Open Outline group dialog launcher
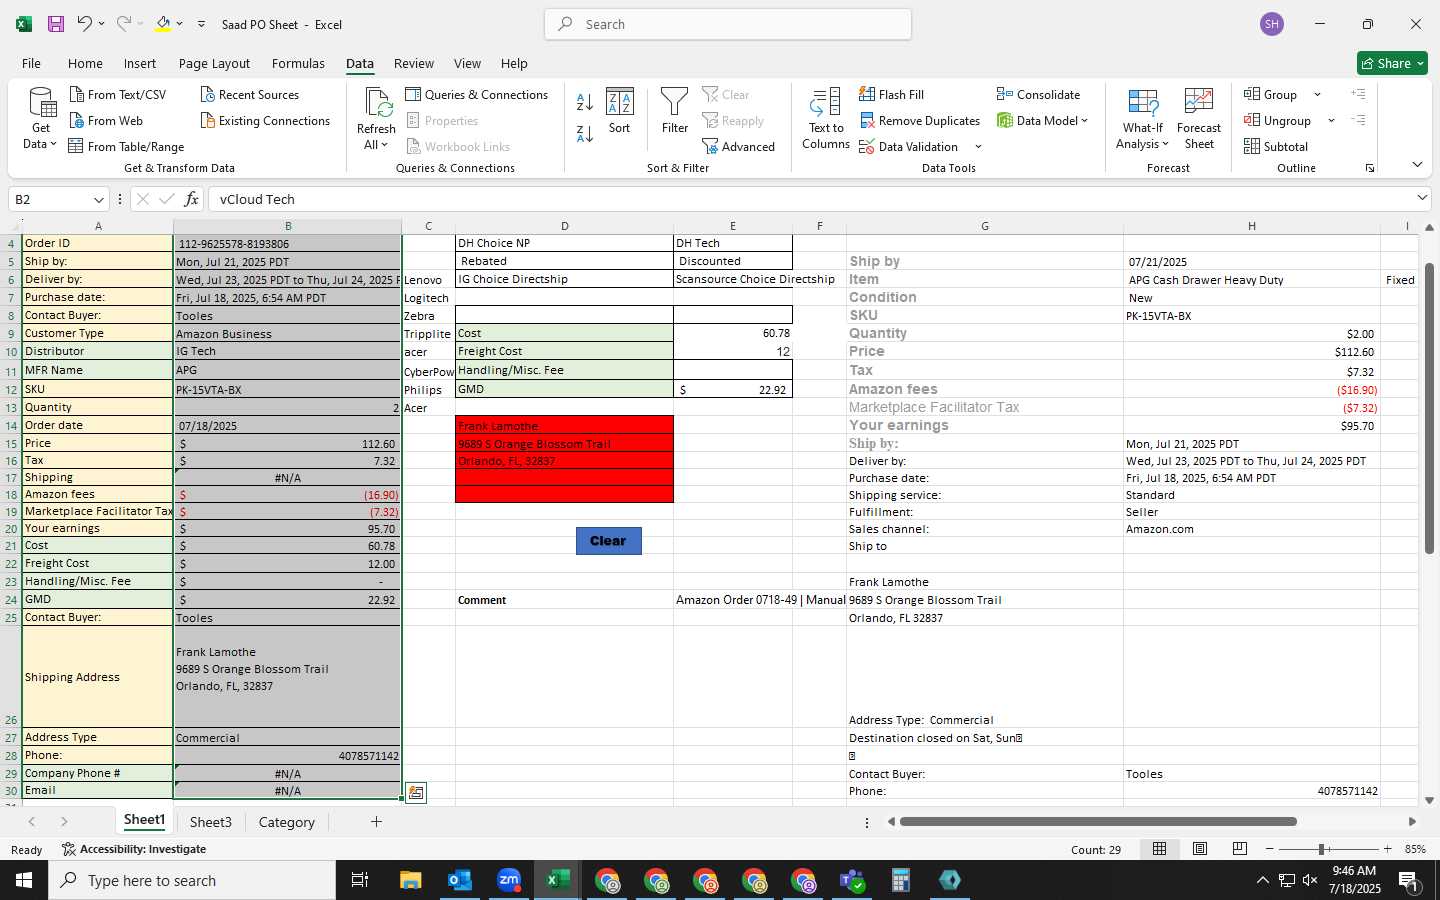Viewport: 1440px width, 900px height. [1370, 168]
